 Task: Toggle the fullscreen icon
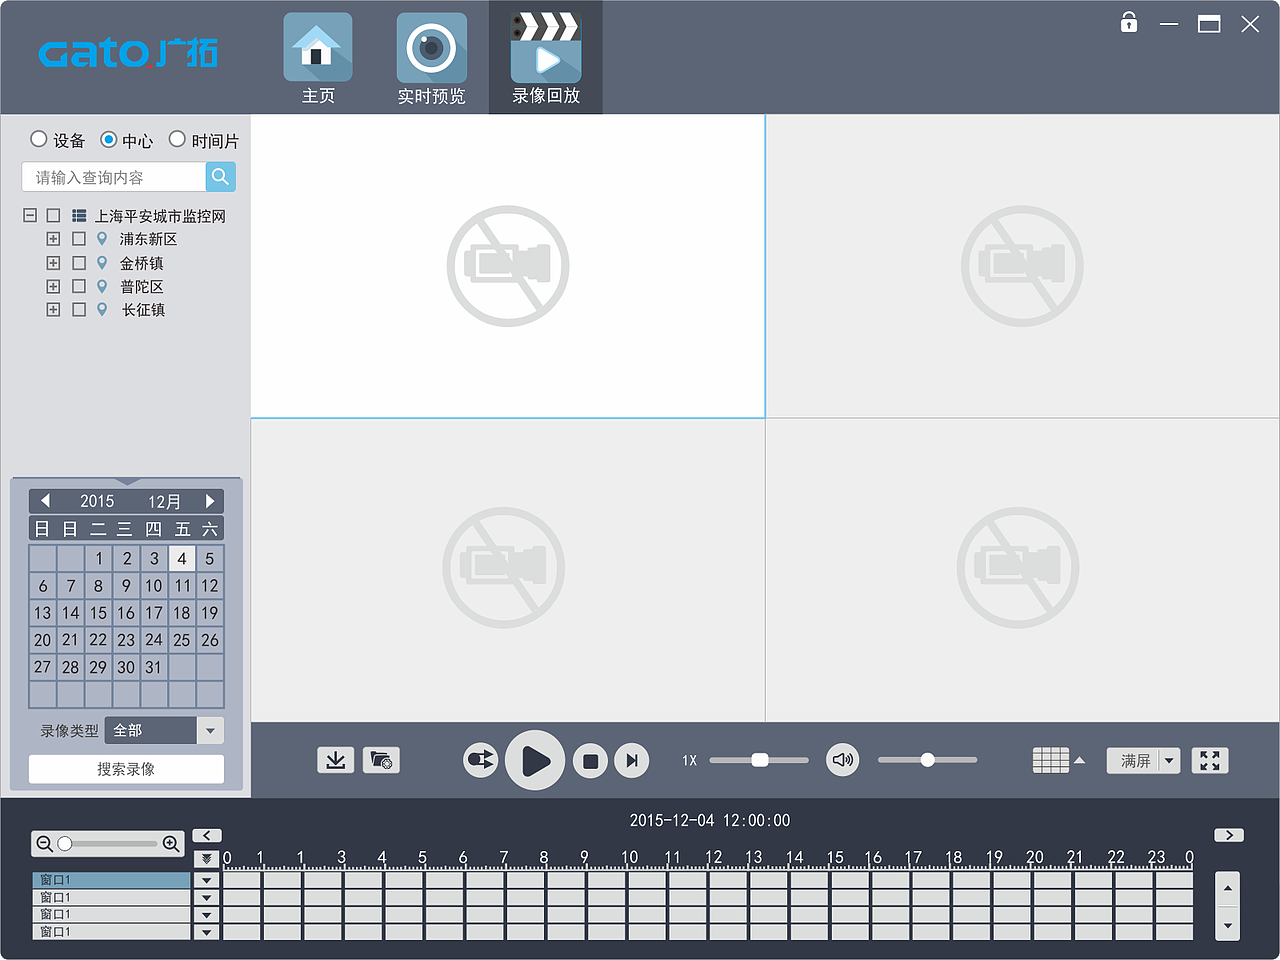coord(1210,761)
